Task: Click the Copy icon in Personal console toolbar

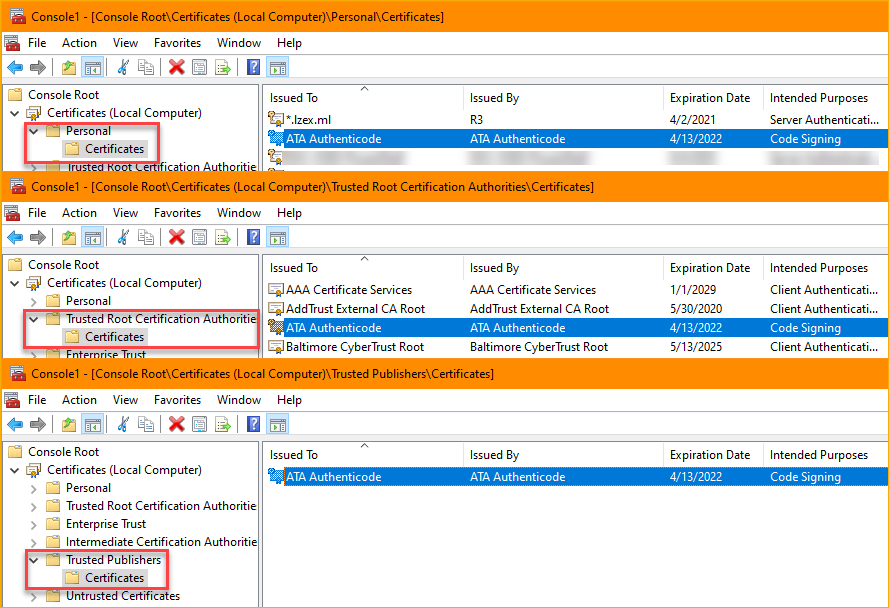Action: point(146,67)
